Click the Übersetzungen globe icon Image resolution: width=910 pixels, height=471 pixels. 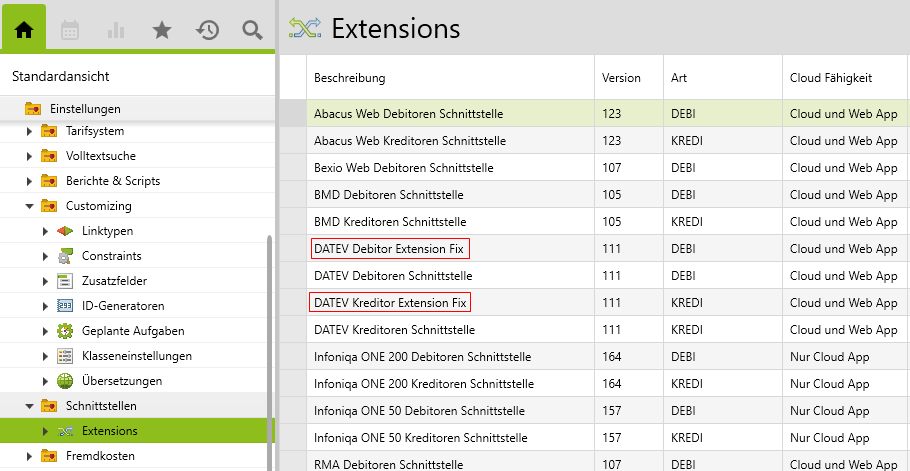pyautogui.click(x=66, y=381)
